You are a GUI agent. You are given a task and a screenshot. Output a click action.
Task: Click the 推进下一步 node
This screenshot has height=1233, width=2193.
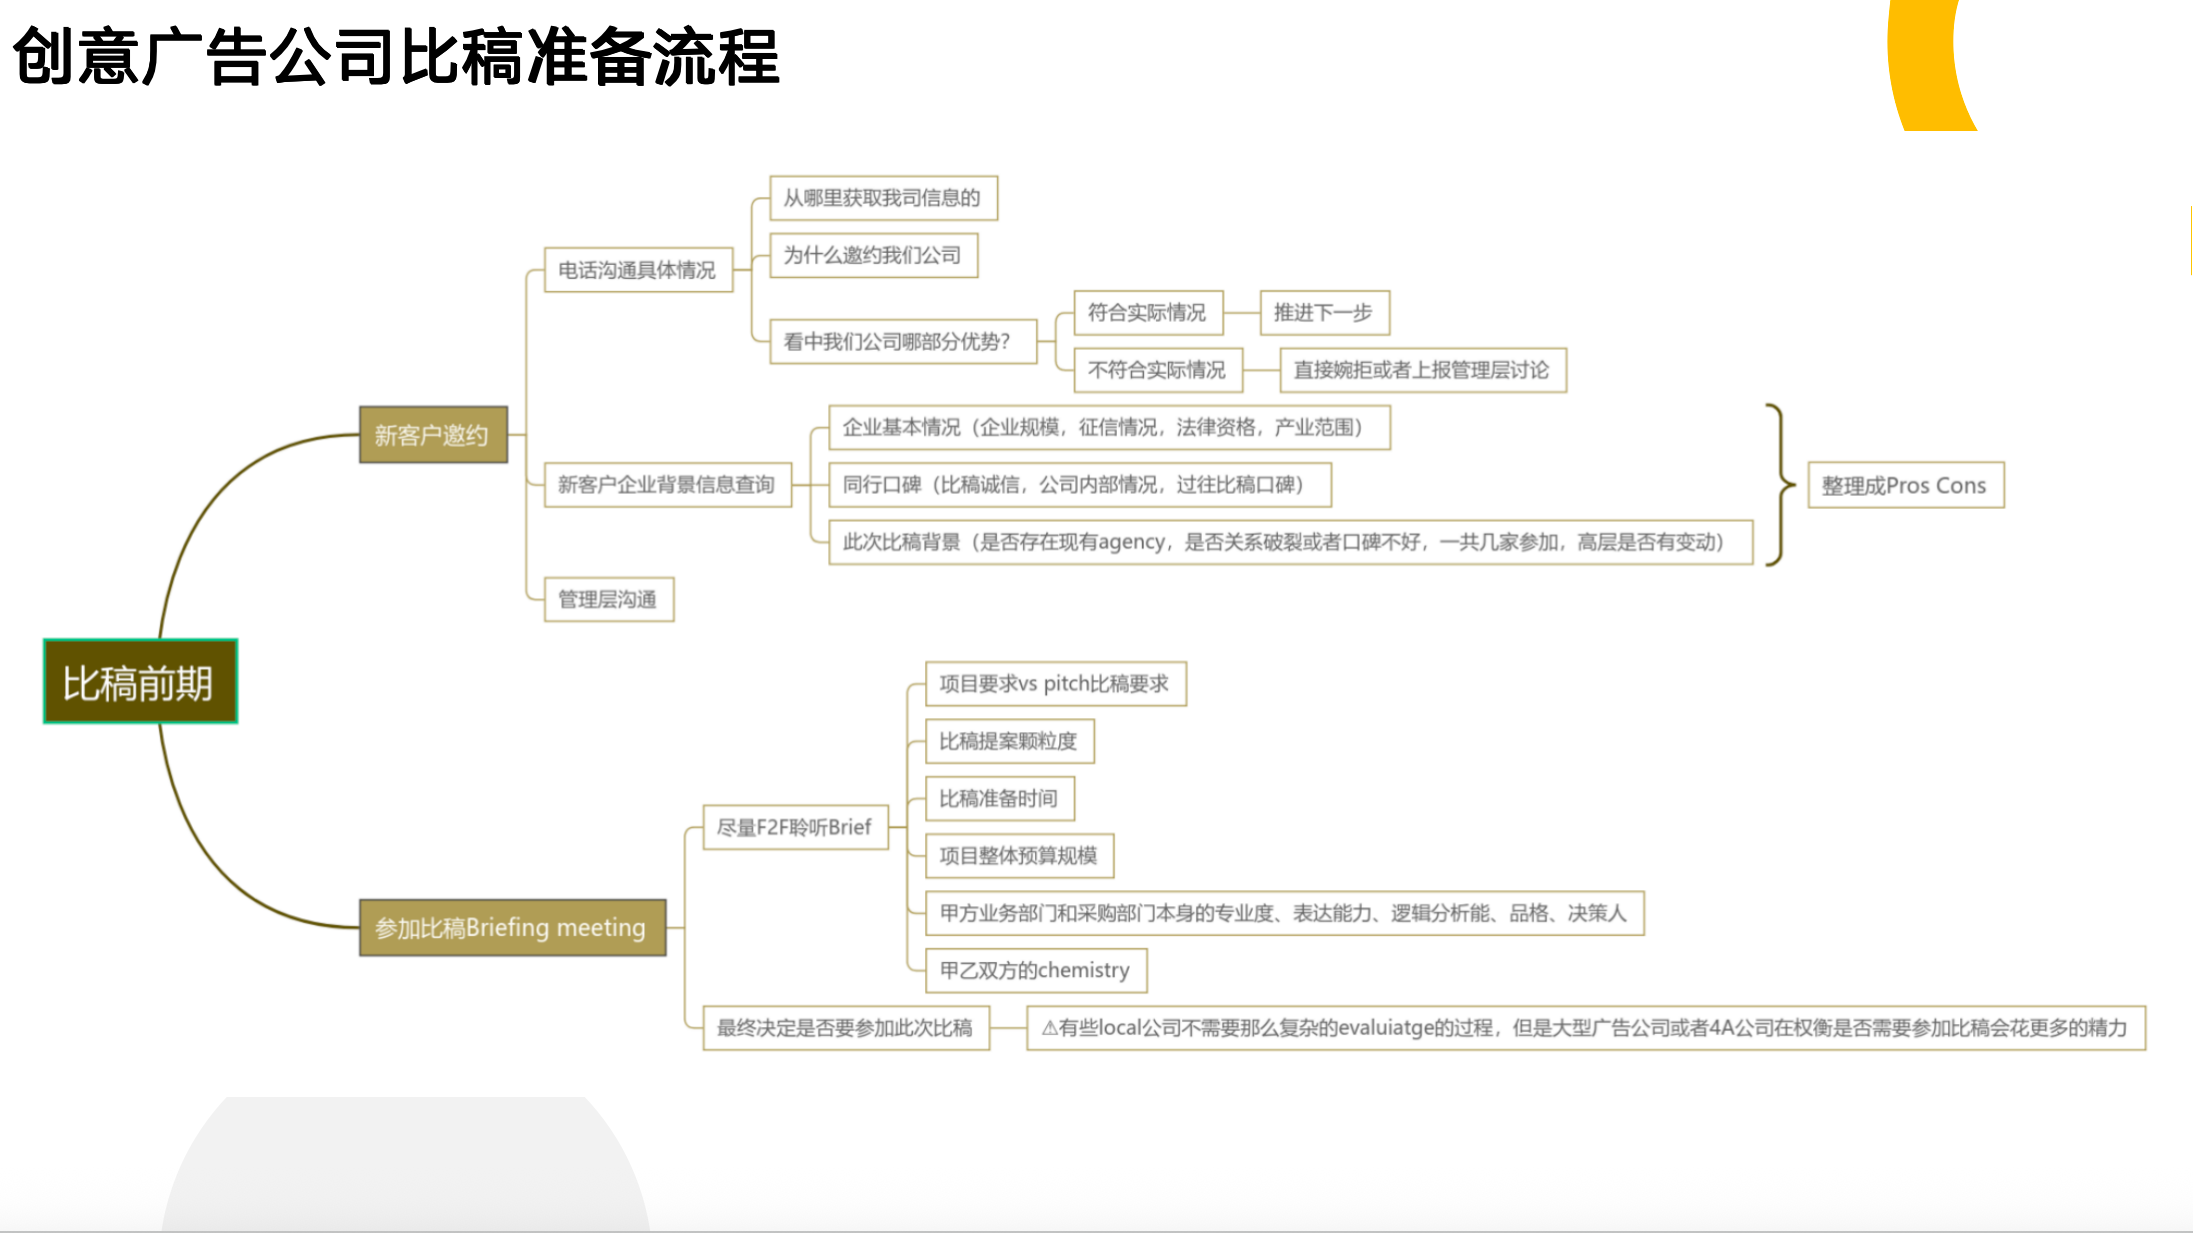[x=1323, y=313]
